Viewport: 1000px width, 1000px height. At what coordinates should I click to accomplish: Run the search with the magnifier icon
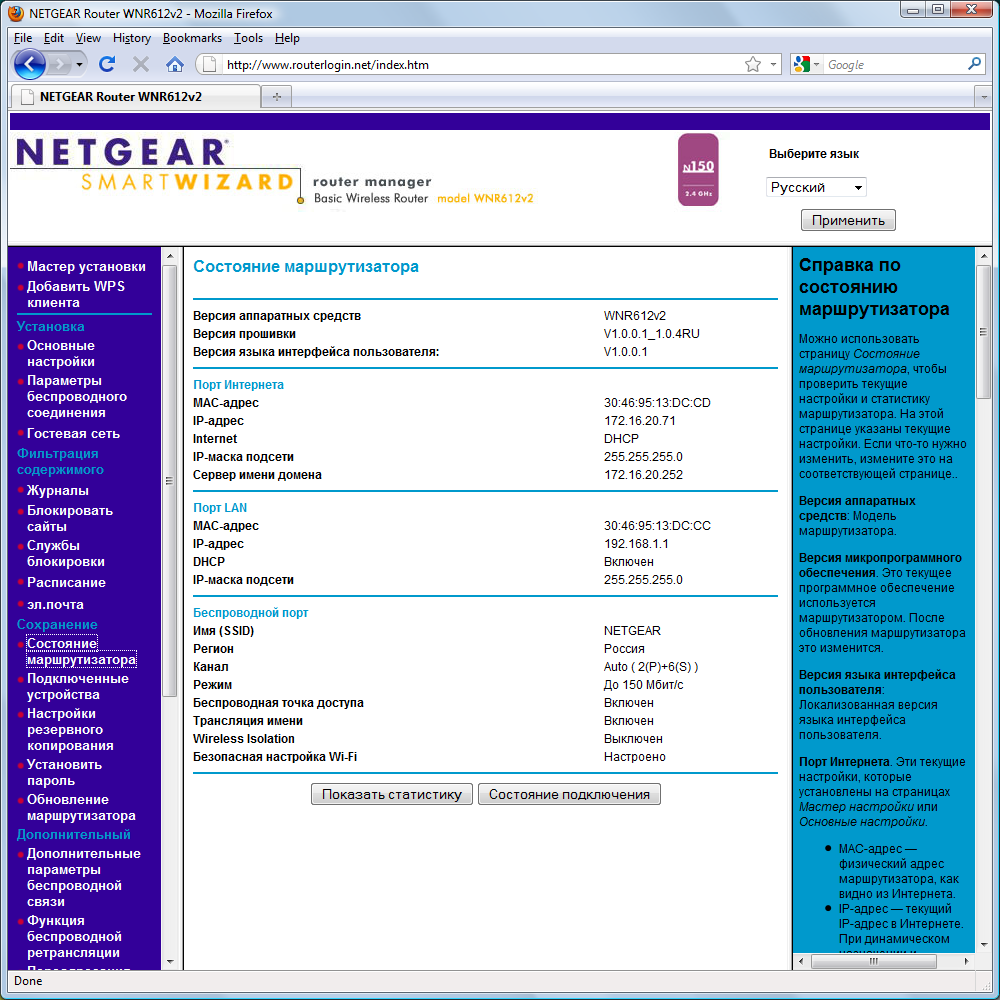974,63
